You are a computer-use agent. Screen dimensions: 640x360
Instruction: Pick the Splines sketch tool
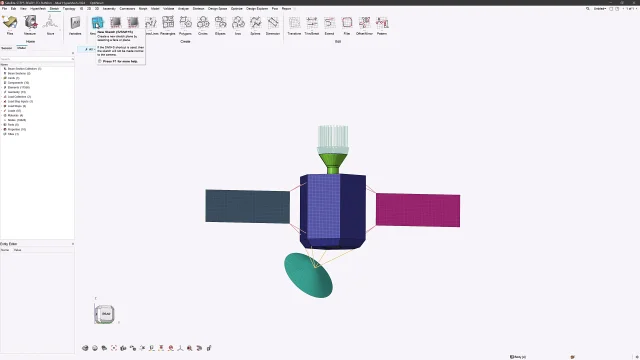pos(256,25)
